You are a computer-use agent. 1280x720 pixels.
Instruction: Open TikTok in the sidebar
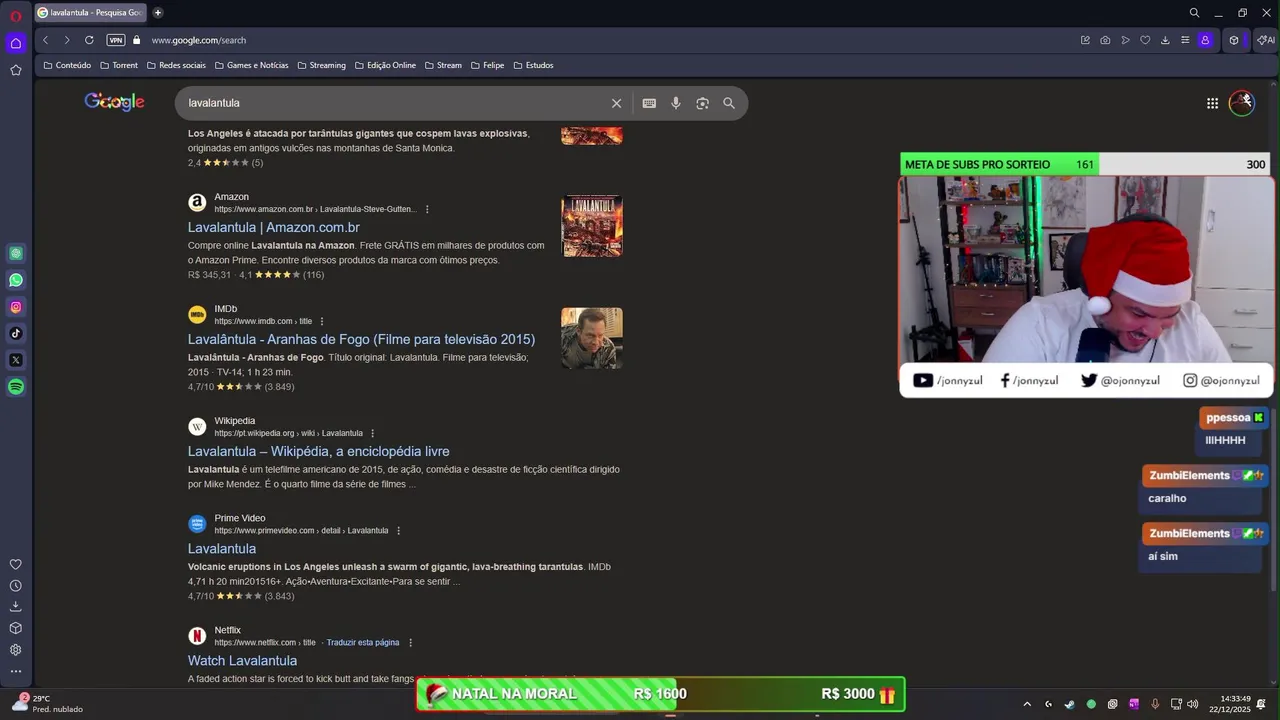point(15,334)
